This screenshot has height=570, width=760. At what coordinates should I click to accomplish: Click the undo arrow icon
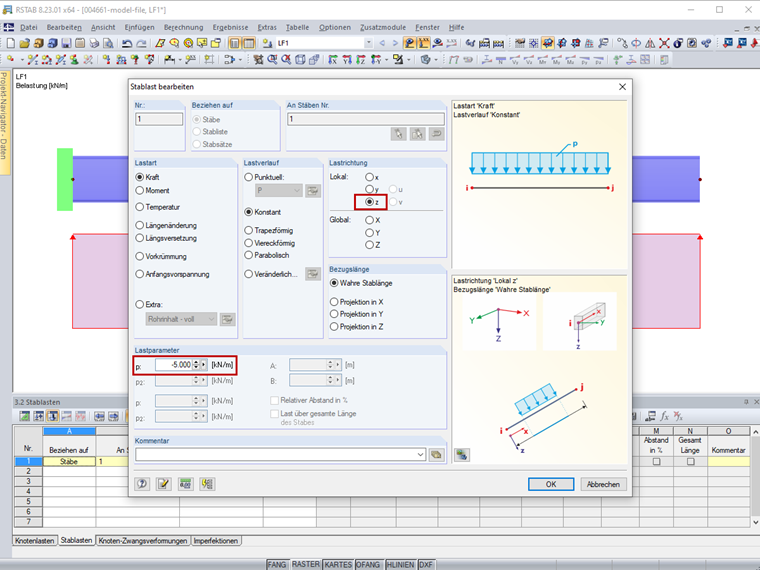(127, 43)
